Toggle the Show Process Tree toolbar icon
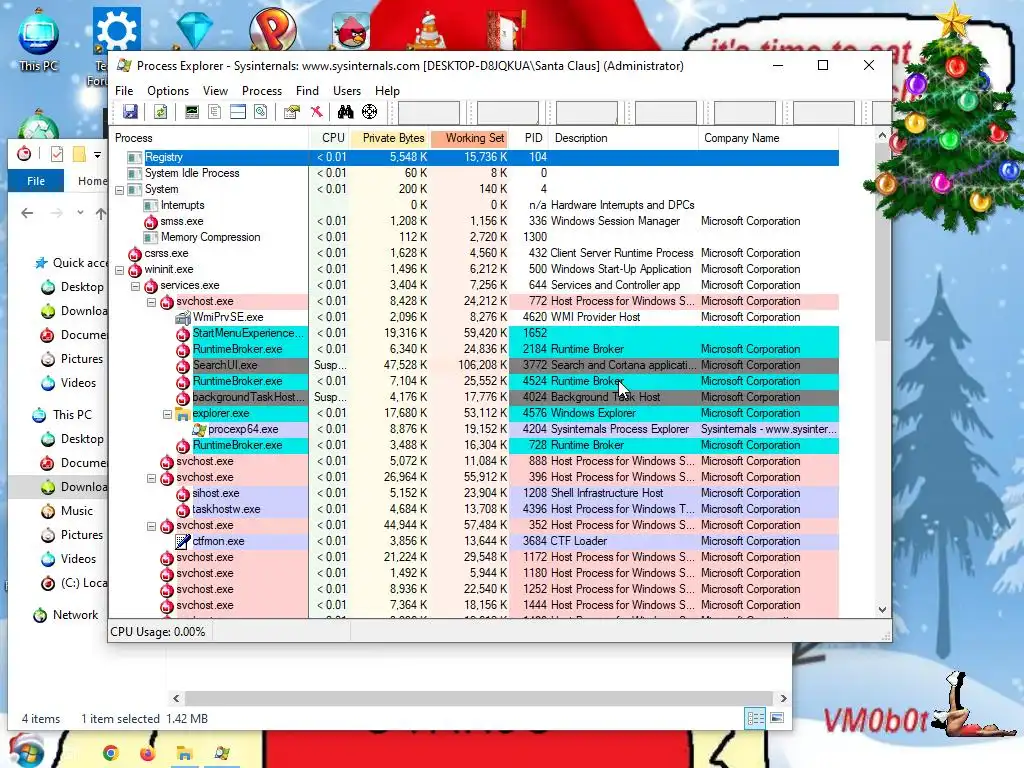This screenshot has width=1024, height=768. [x=214, y=112]
